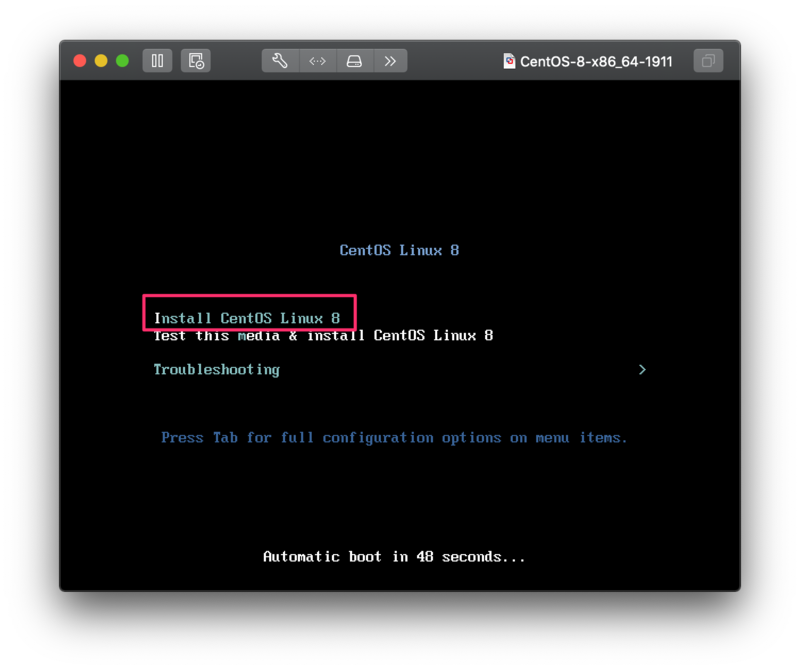Click the CentOS-8-x86_64-1911 document icon

click(x=509, y=61)
